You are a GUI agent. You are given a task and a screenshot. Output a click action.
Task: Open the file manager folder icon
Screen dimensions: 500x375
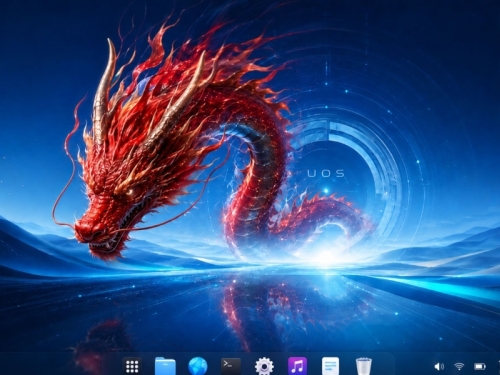[165, 366]
